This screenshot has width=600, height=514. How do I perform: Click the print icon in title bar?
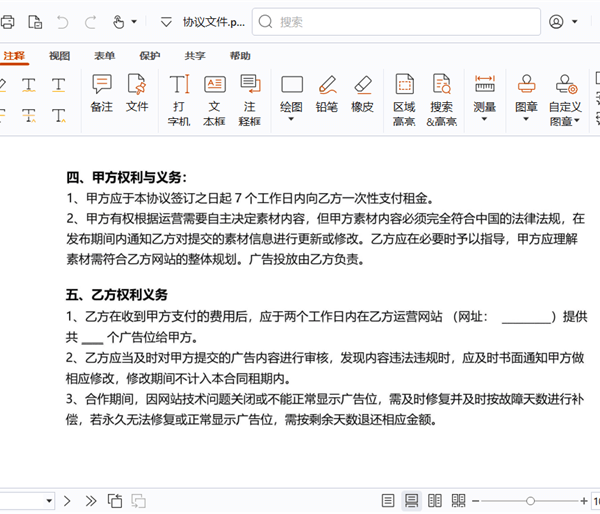coord(8,22)
